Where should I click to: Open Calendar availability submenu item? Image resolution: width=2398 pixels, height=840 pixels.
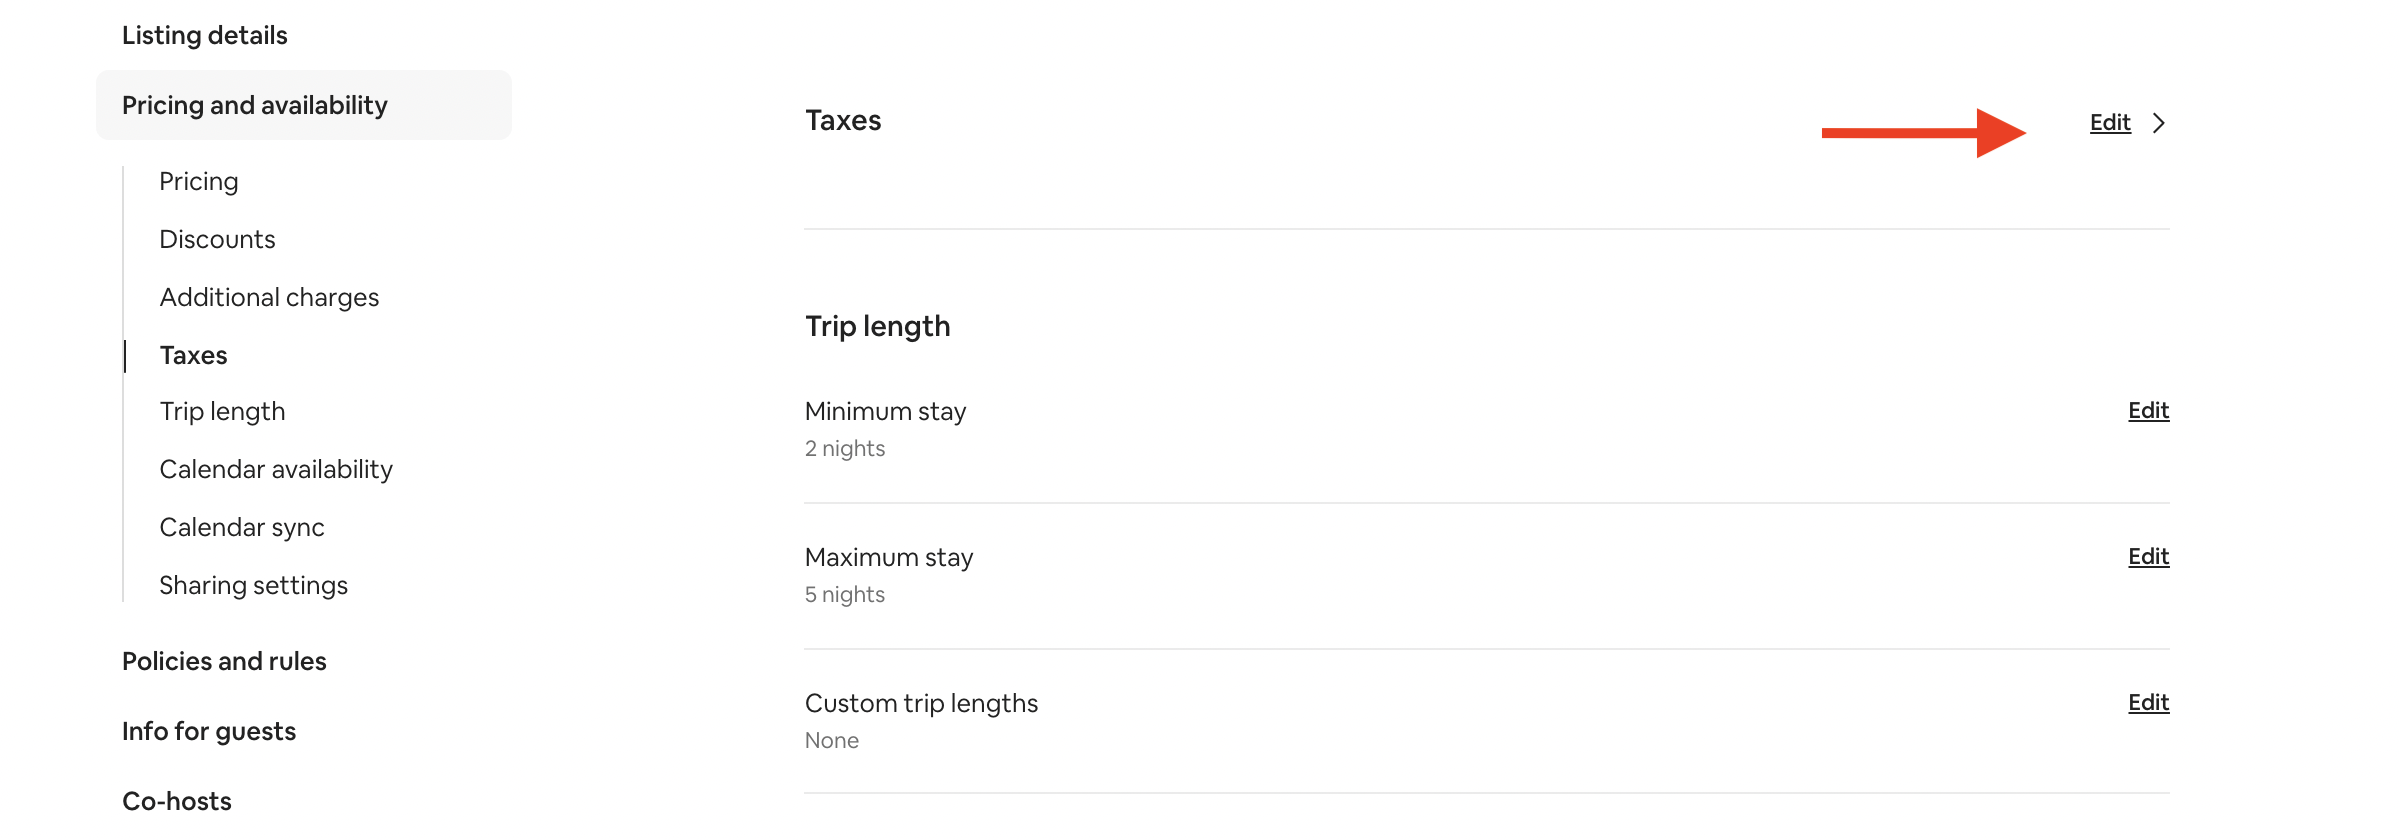(x=276, y=470)
